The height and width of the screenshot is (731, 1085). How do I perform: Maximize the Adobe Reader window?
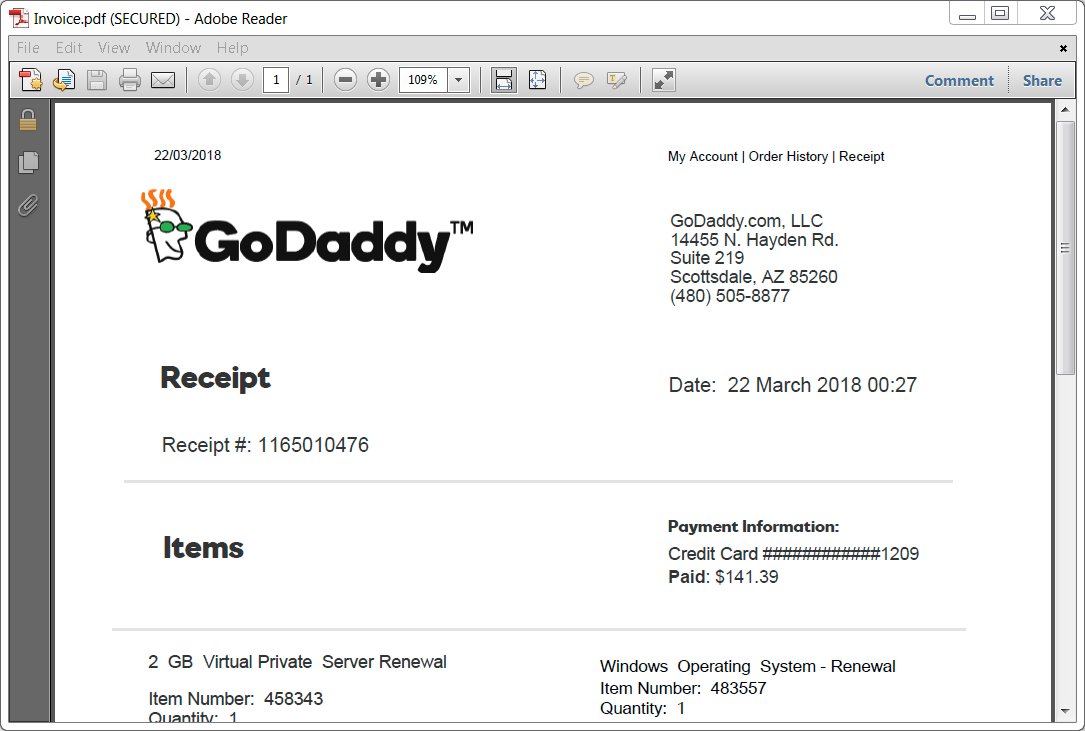1000,14
